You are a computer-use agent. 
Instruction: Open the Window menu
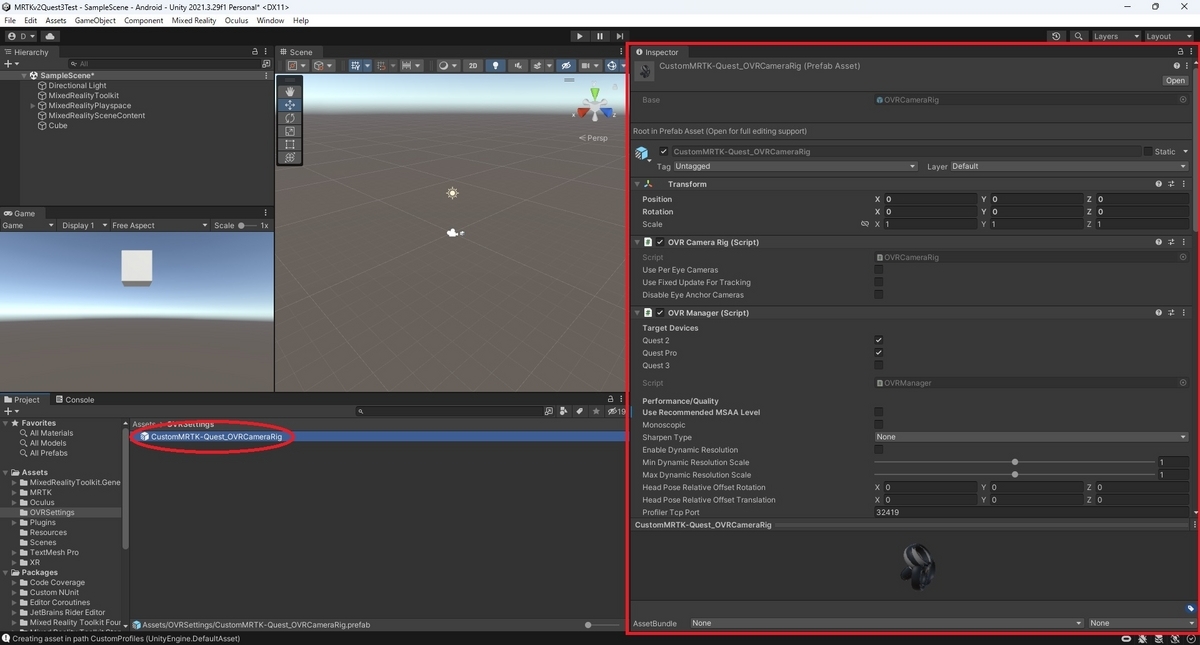[x=270, y=20]
